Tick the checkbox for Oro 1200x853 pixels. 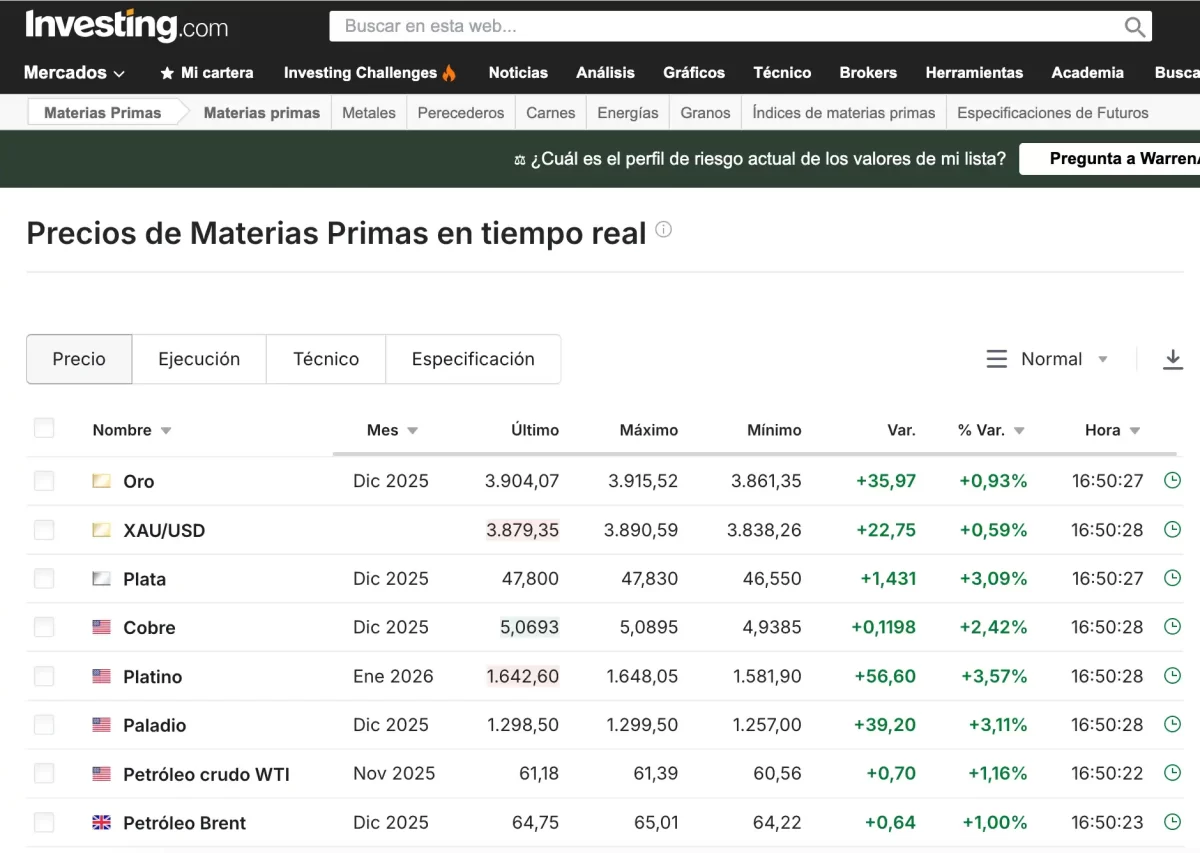44,481
